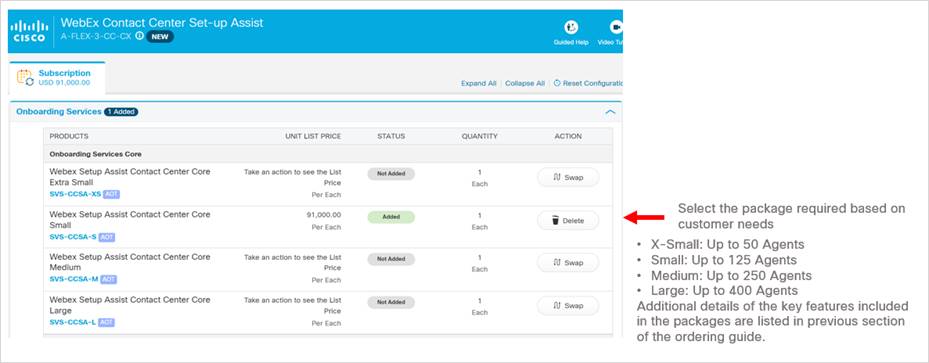Click PRODUCTS column header
This screenshot has height=363, width=929.
pos(69,136)
